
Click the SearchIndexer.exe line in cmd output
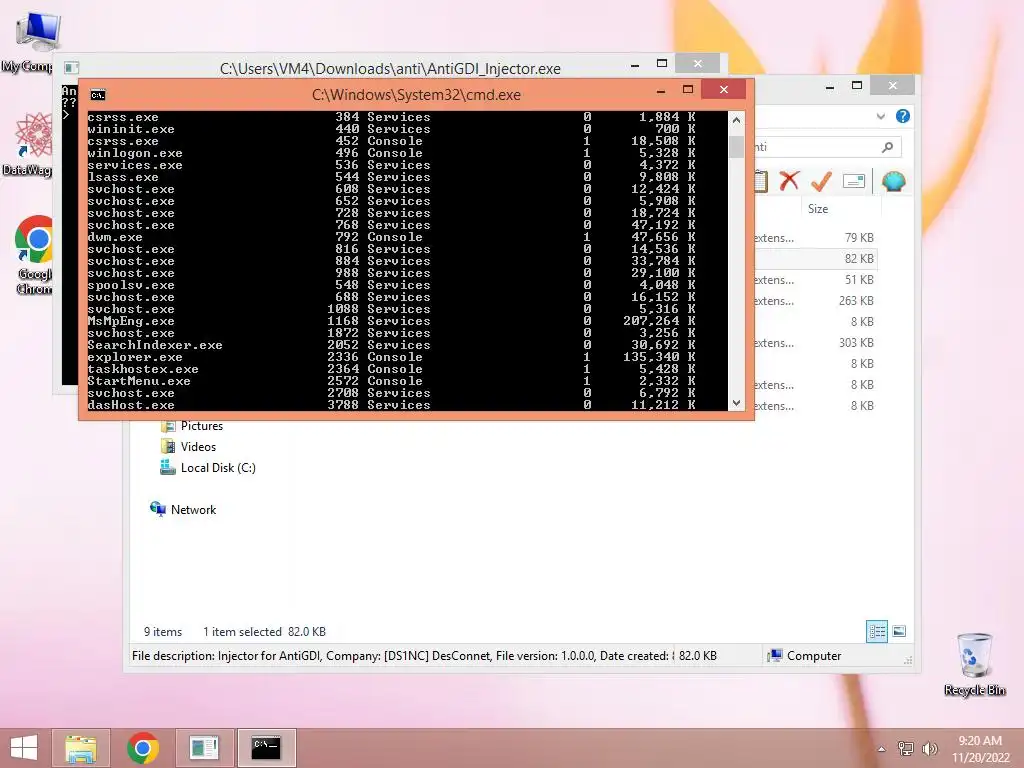pyautogui.click(x=392, y=345)
